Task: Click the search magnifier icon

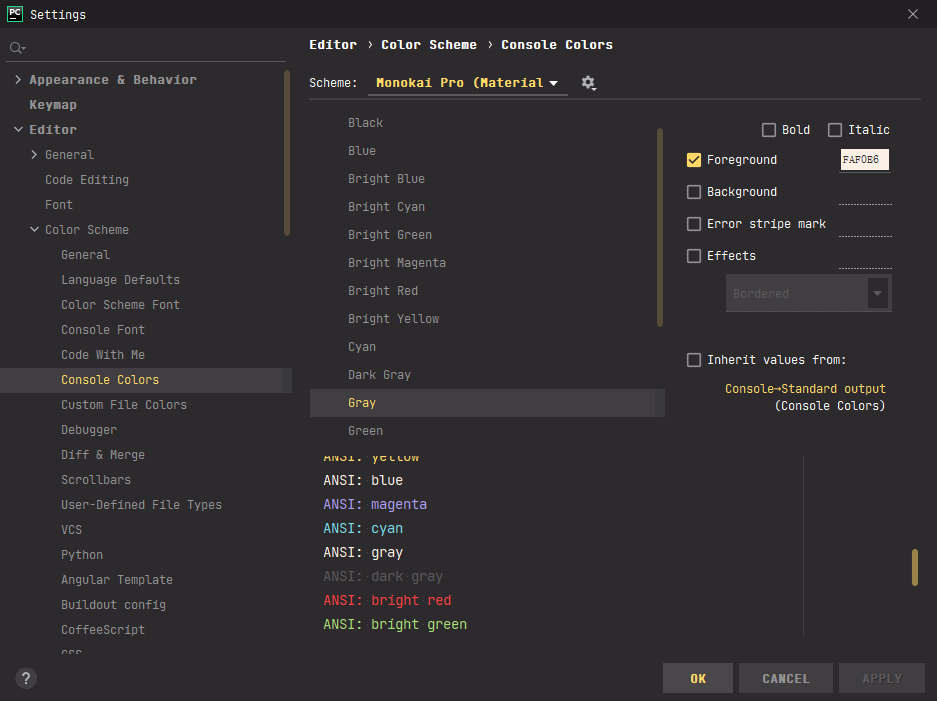Action: (x=16, y=48)
